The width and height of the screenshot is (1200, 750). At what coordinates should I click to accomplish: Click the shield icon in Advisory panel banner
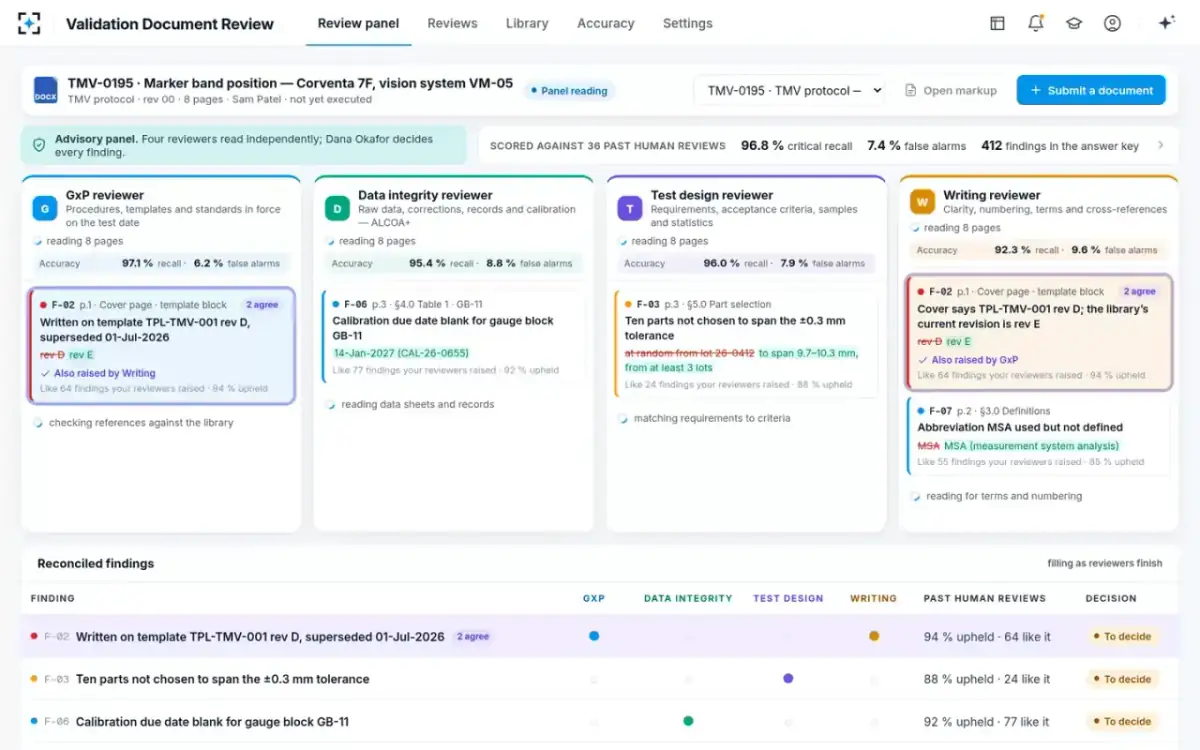[x=39, y=145]
